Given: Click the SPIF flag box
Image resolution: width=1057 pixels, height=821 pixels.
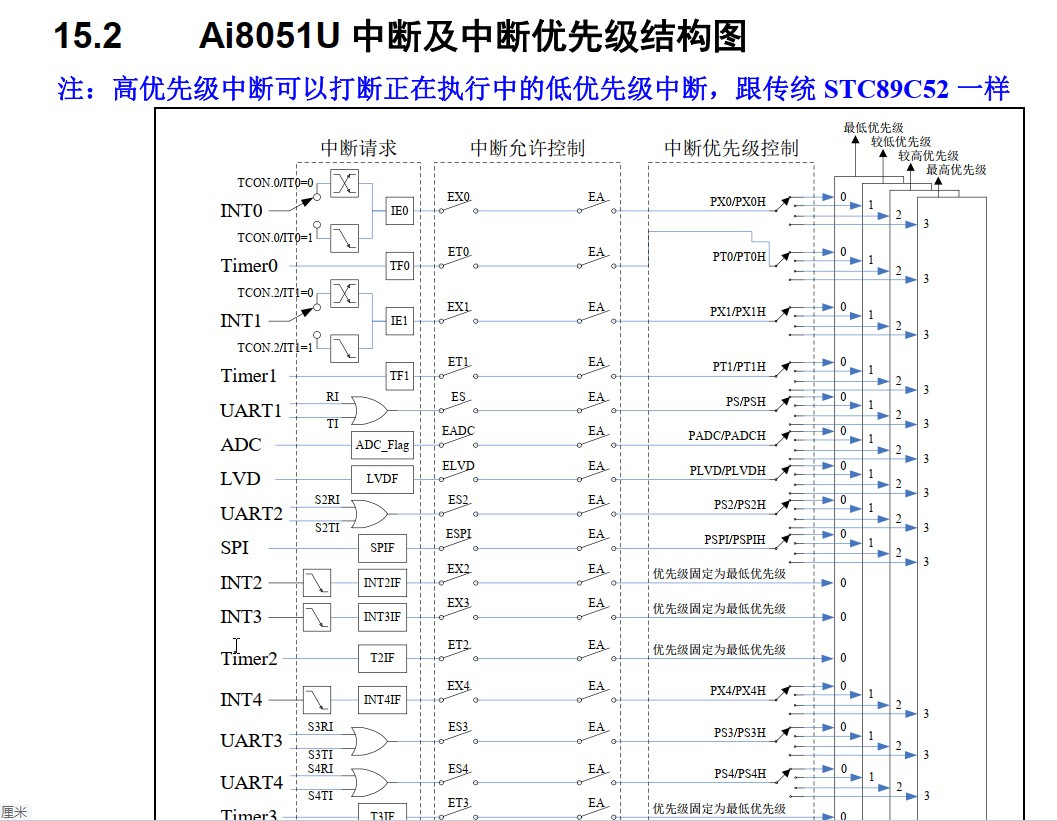Looking at the screenshot, I should (x=382, y=547).
